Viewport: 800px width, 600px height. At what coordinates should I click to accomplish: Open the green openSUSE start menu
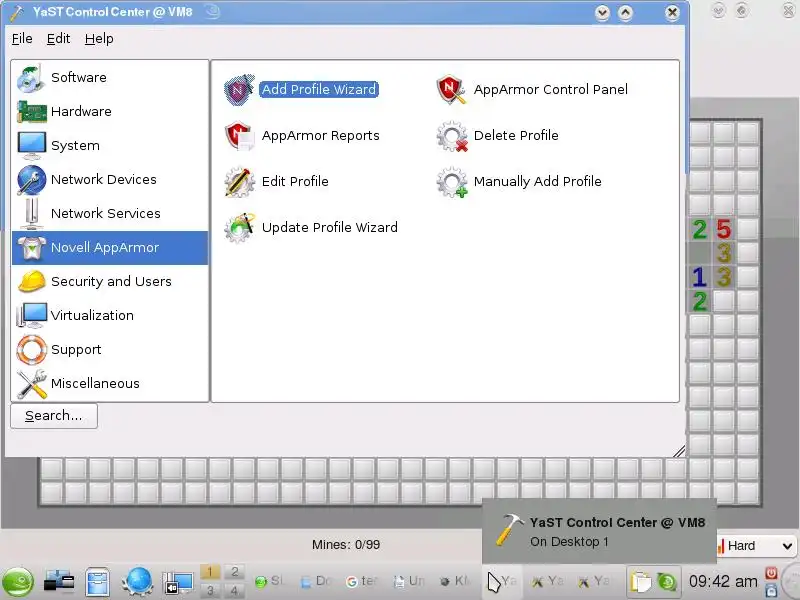click(x=18, y=582)
